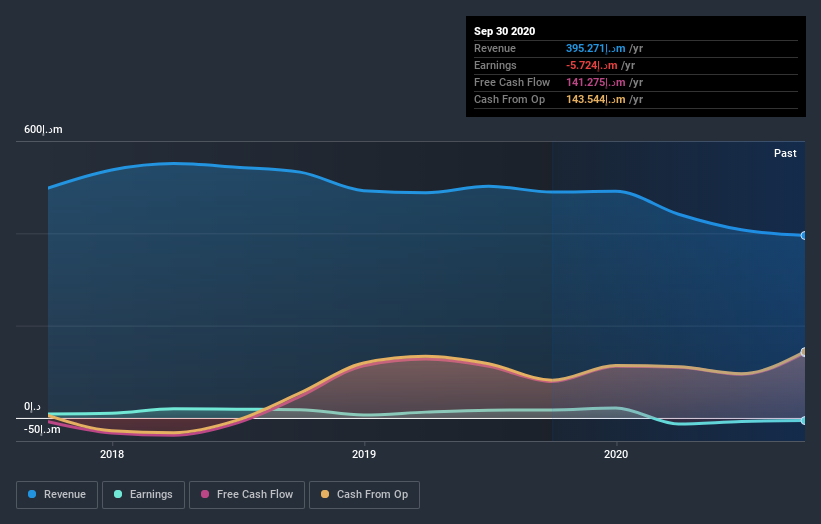Click the Revenue row label in tooltip
The image size is (821, 524).
pyautogui.click(x=495, y=48)
